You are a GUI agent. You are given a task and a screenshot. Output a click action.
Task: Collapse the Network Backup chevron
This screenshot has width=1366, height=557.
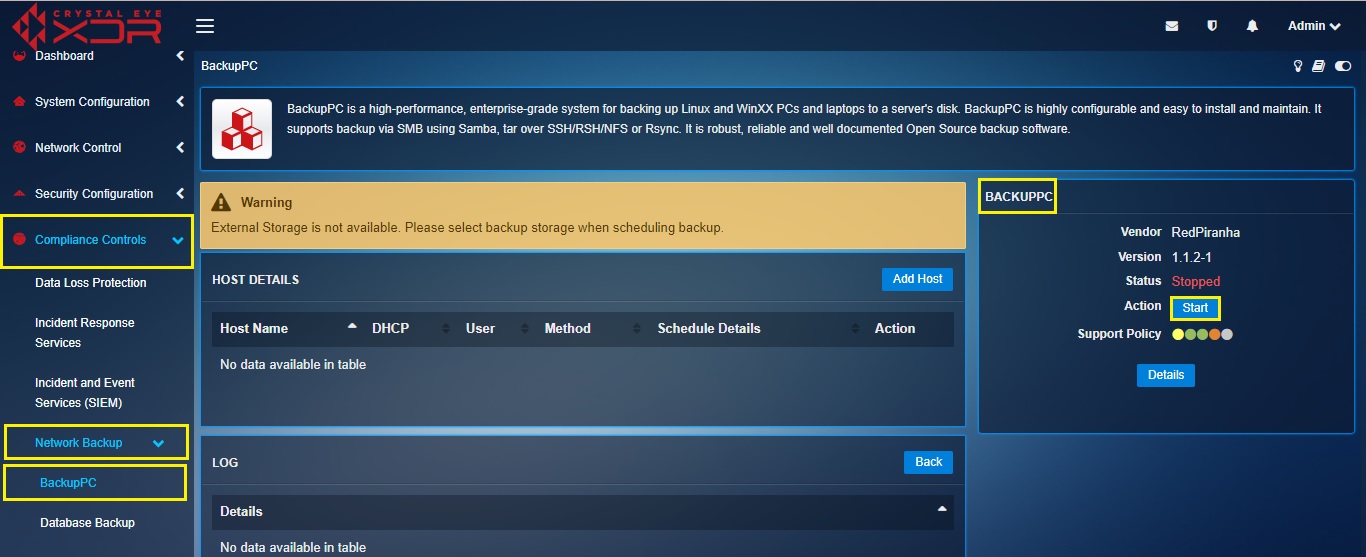tap(158, 444)
